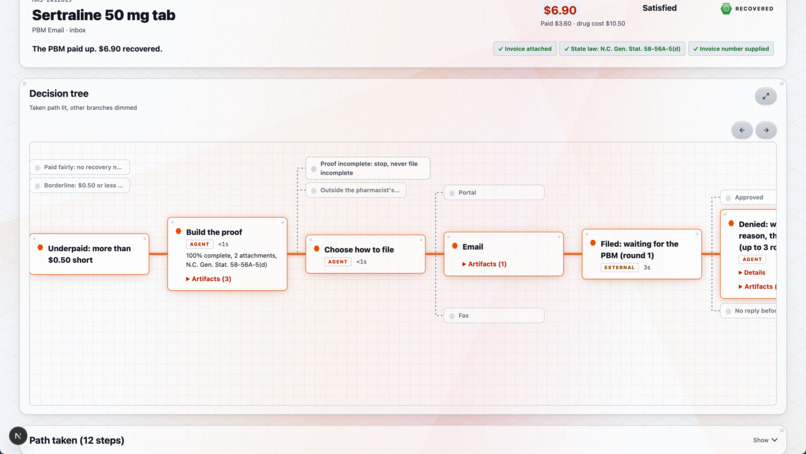This screenshot has height=454, width=806.
Task: Select the Underpaid more than $0.50 short node
Action: tap(89, 254)
